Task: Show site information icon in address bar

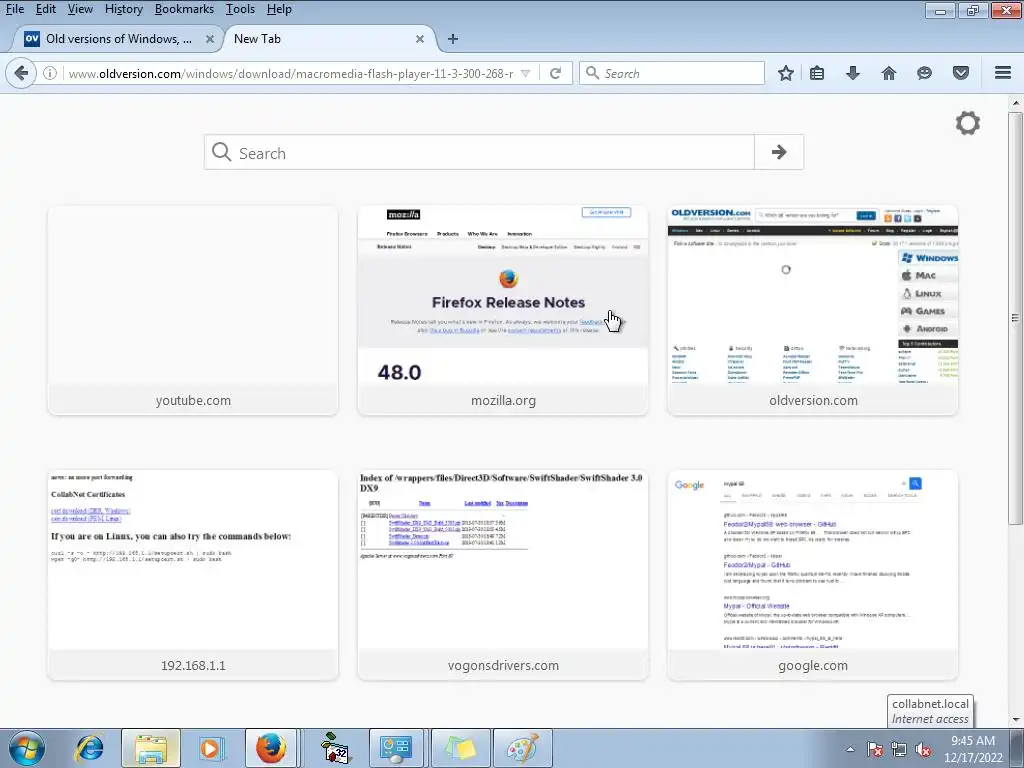Action: (50, 73)
